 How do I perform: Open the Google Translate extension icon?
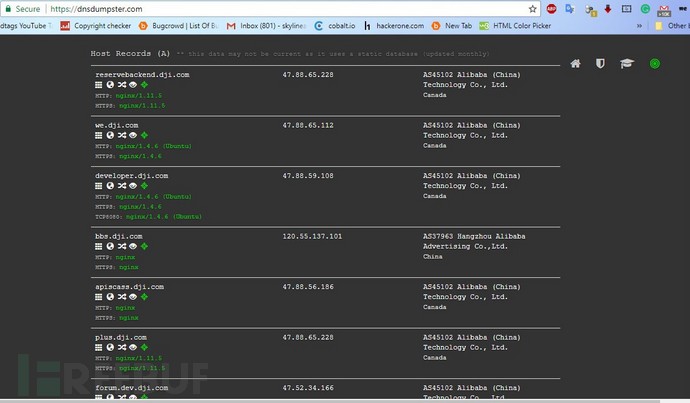point(570,9)
